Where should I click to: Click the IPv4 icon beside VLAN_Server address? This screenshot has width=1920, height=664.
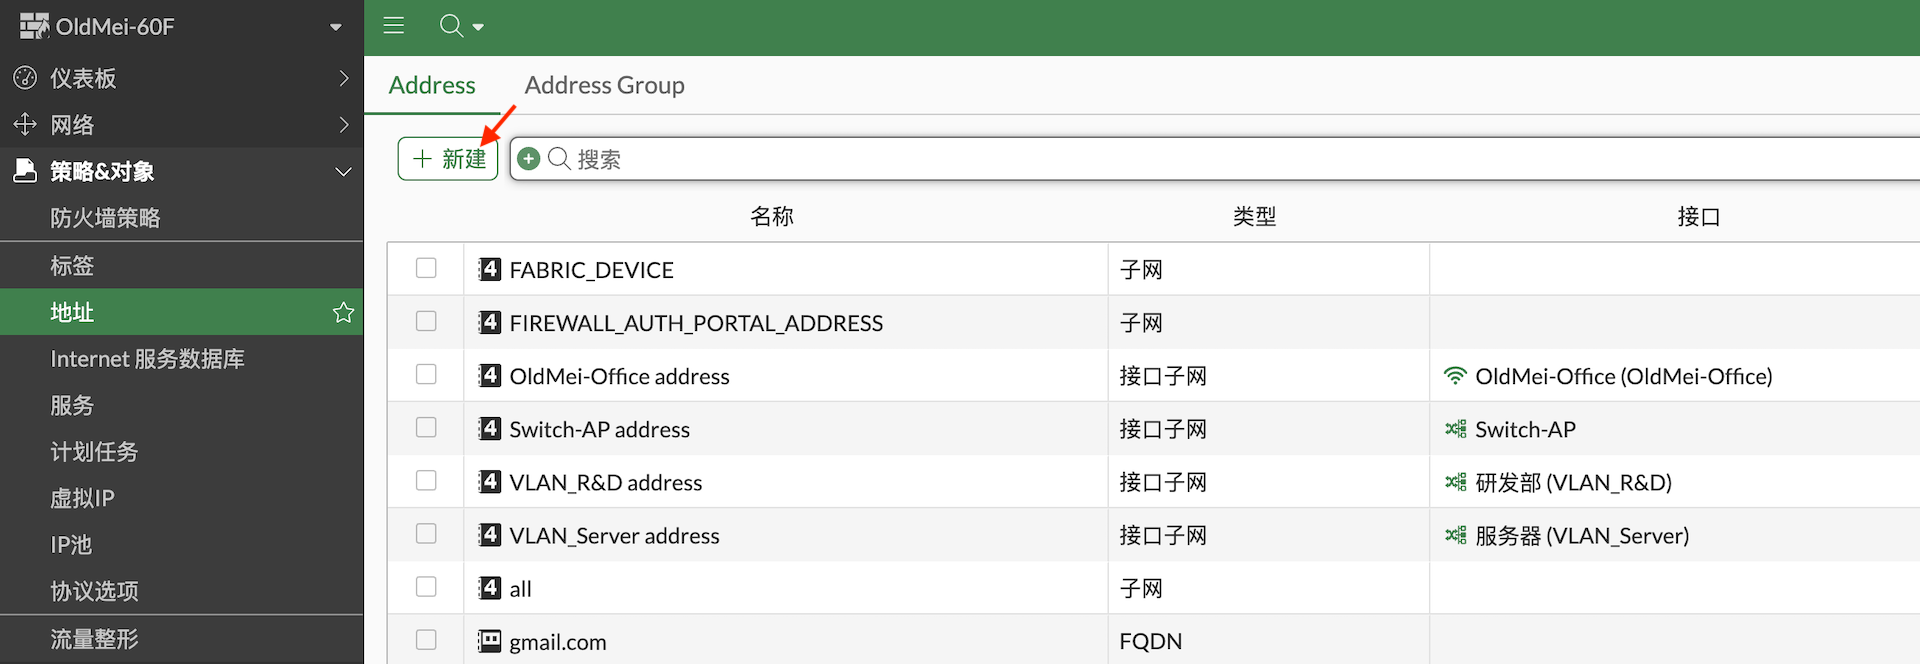point(489,534)
